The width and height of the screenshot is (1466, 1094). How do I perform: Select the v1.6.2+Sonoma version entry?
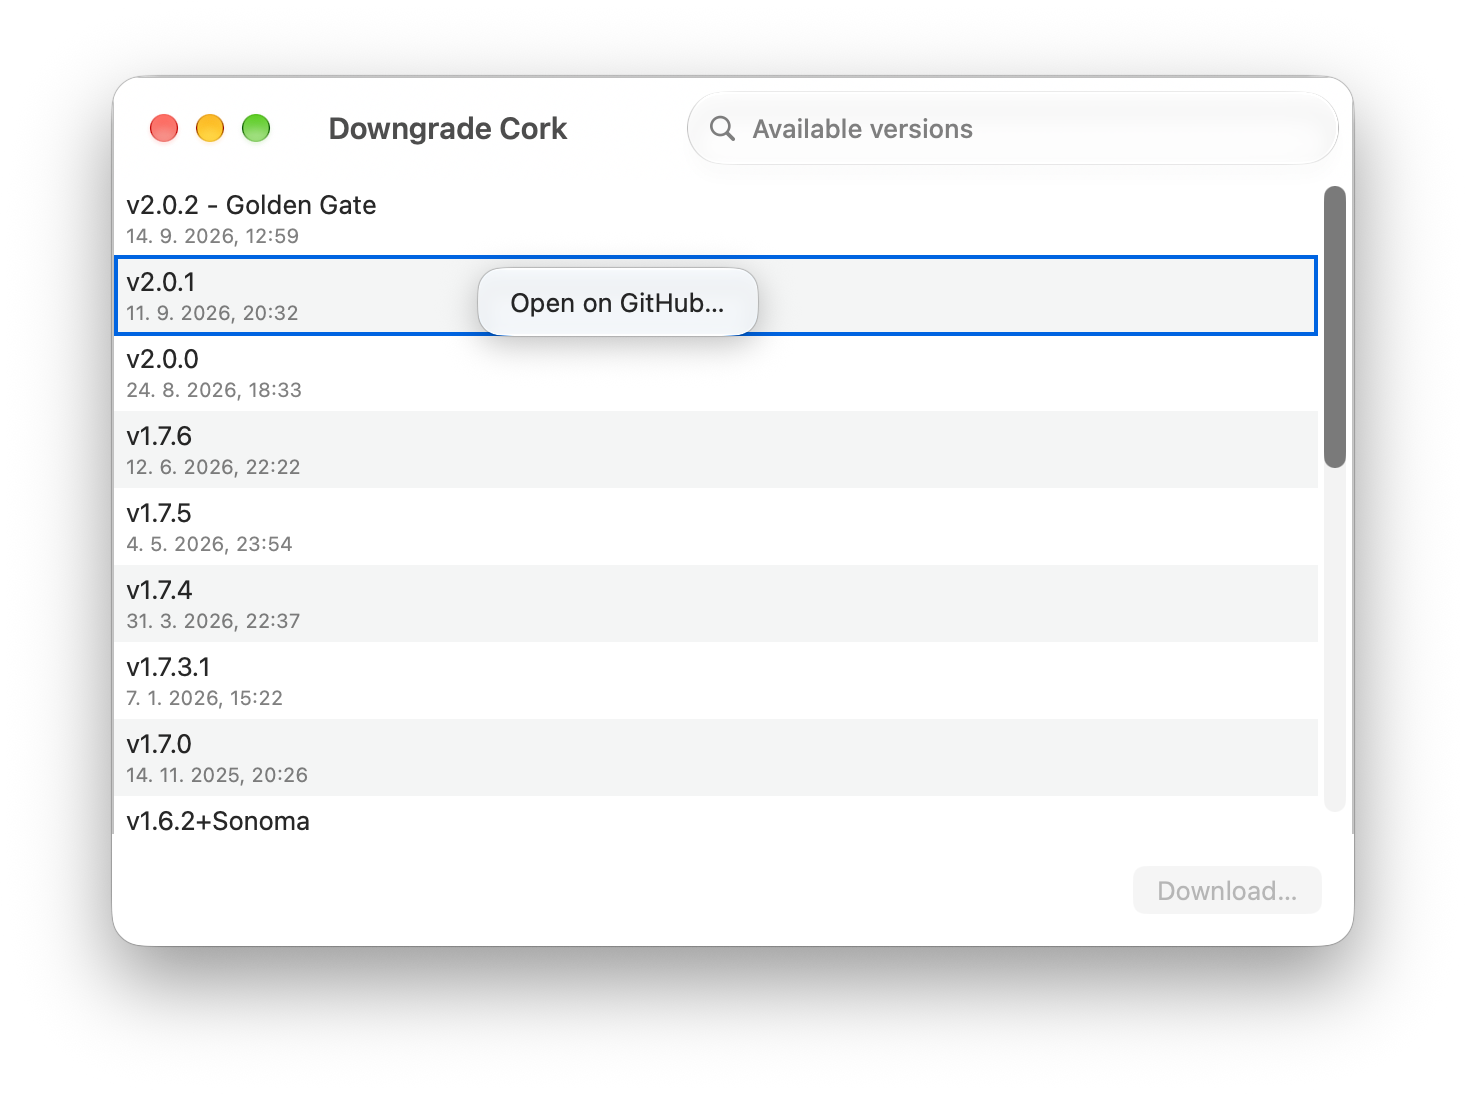click(x=716, y=820)
